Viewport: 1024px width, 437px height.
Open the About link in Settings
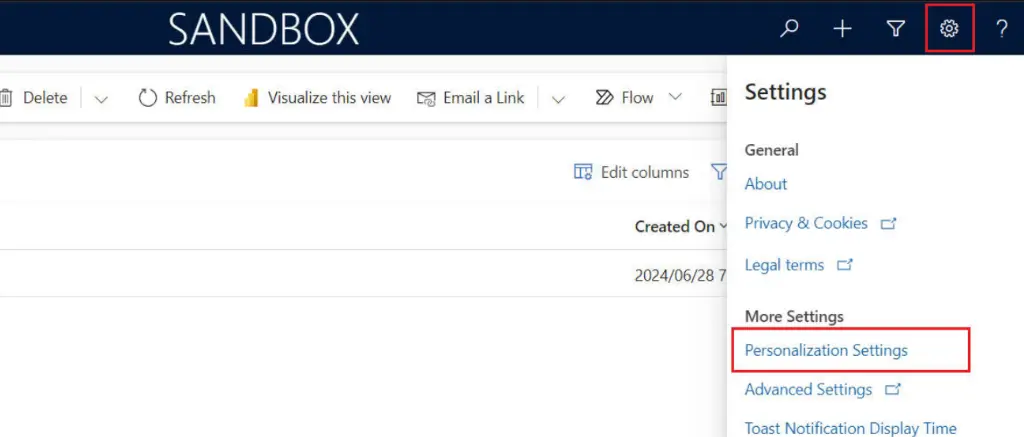766,184
